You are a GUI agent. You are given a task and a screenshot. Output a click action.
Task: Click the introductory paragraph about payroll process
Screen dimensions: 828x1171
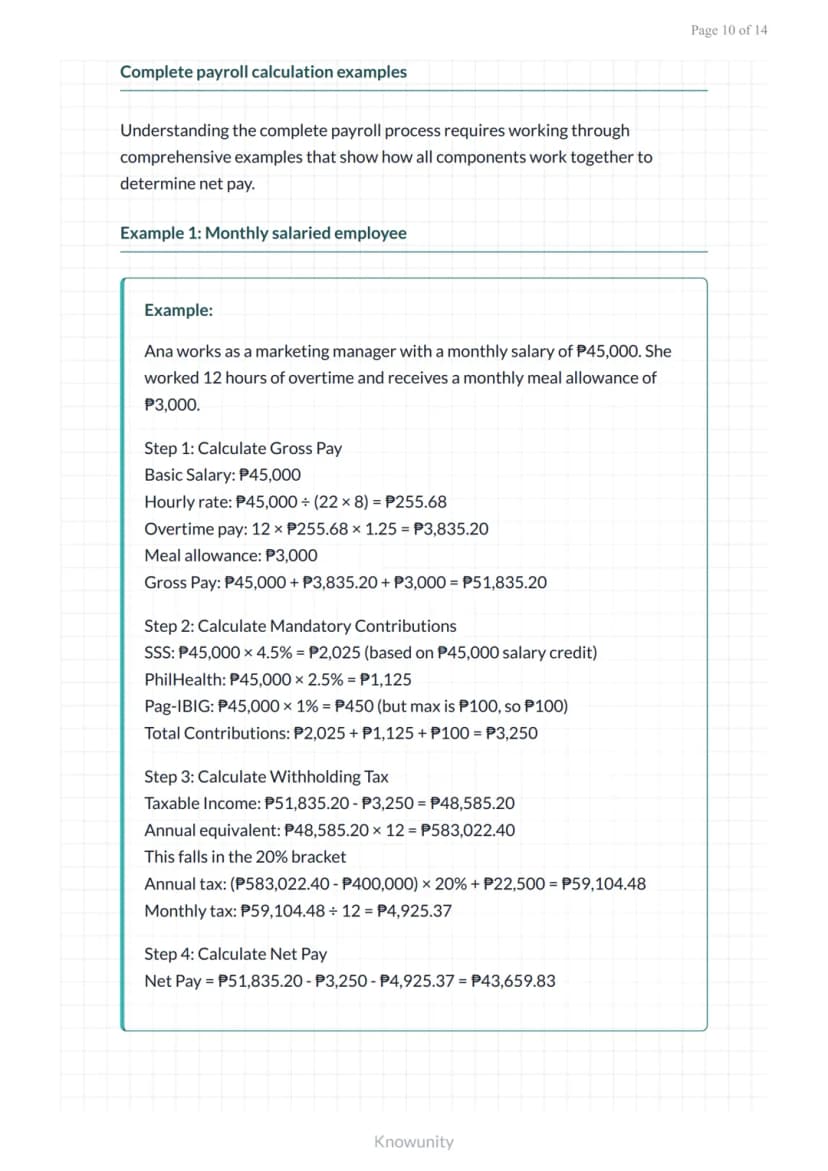tap(387, 157)
